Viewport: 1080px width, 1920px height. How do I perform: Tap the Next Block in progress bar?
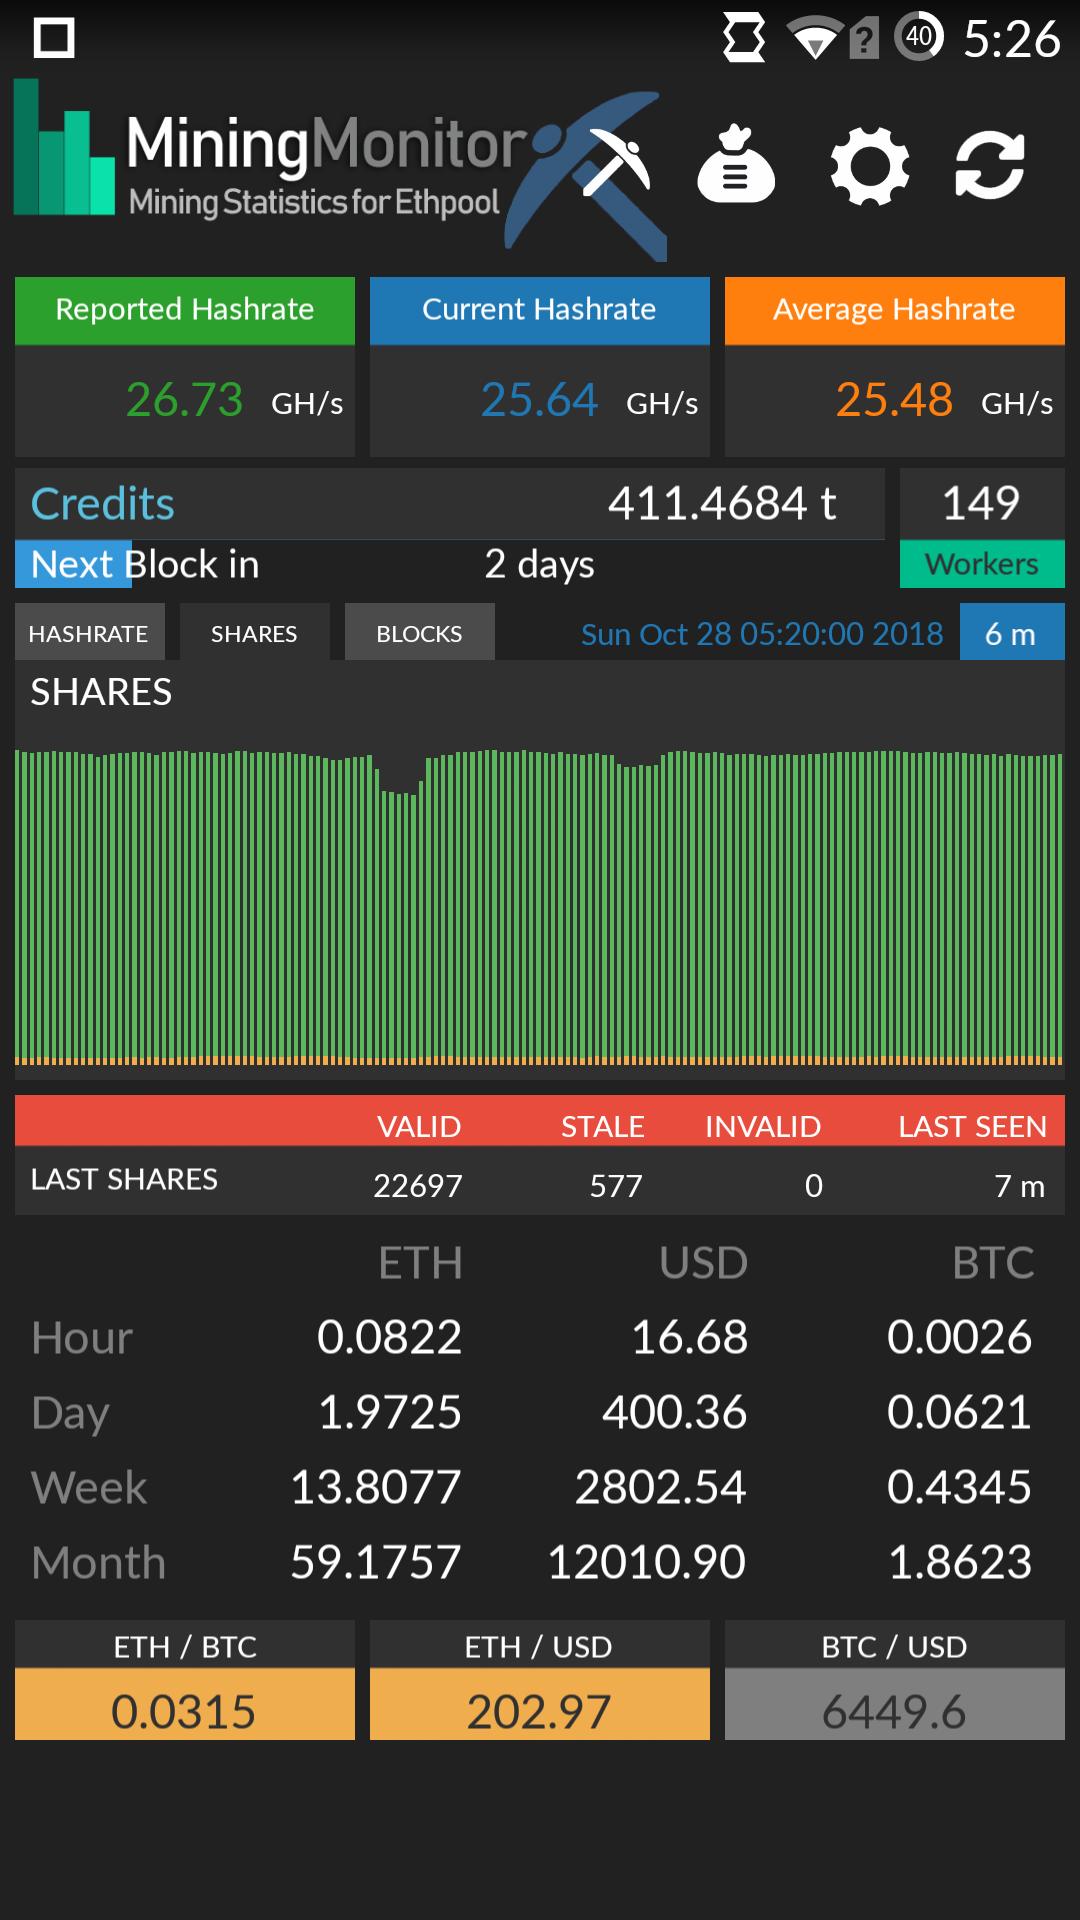tap(450, 564)
